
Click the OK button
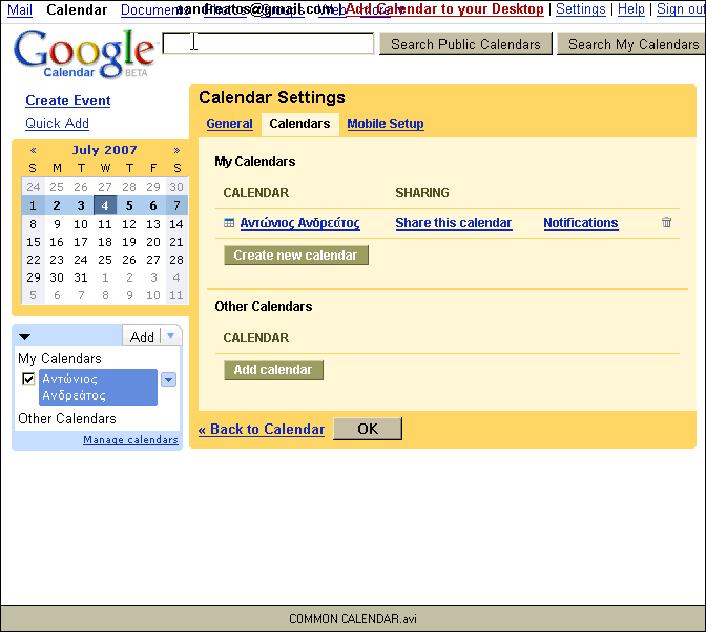367,429
